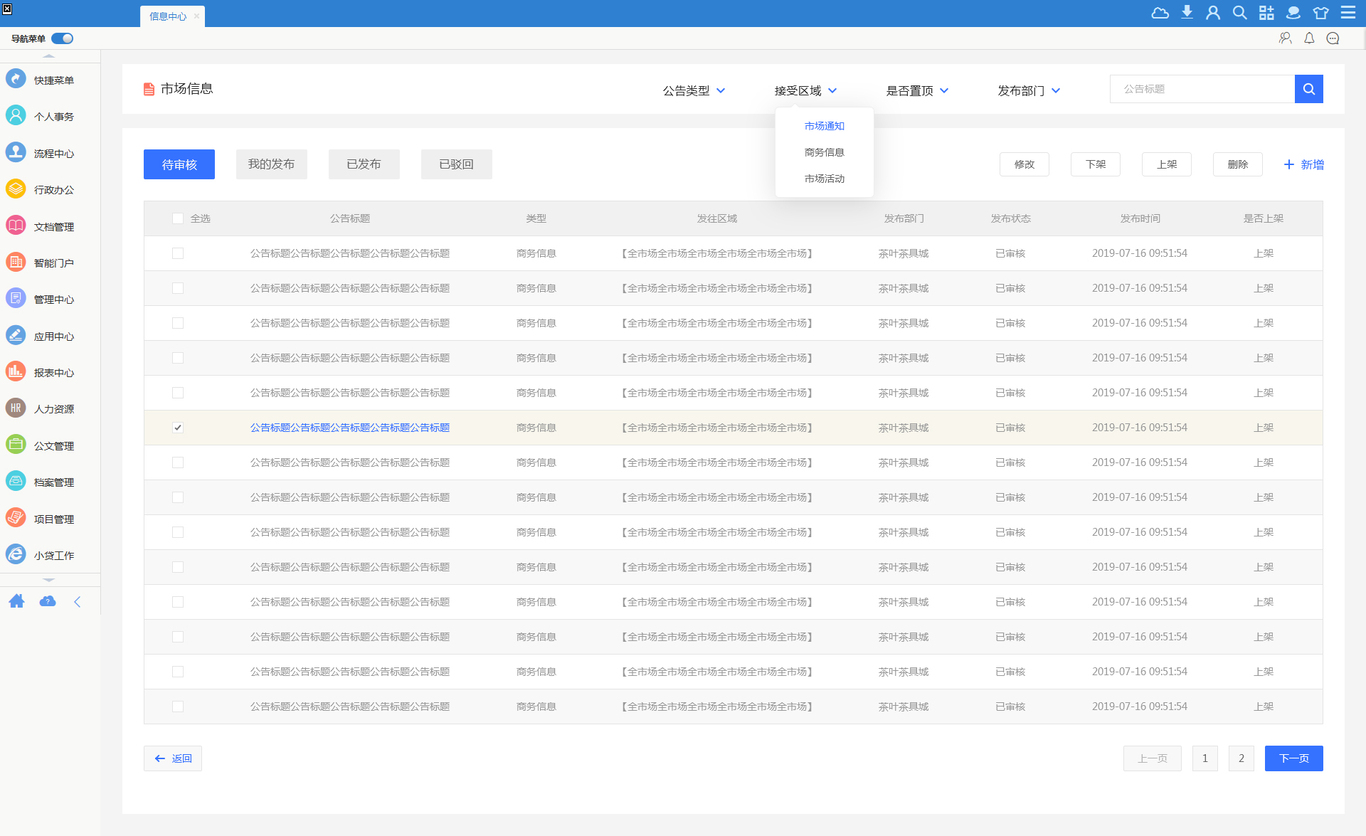This screenshot has width=1366, height=836.
Task: Click the home icon below the sidebar
Action: [x=17, y=601]
